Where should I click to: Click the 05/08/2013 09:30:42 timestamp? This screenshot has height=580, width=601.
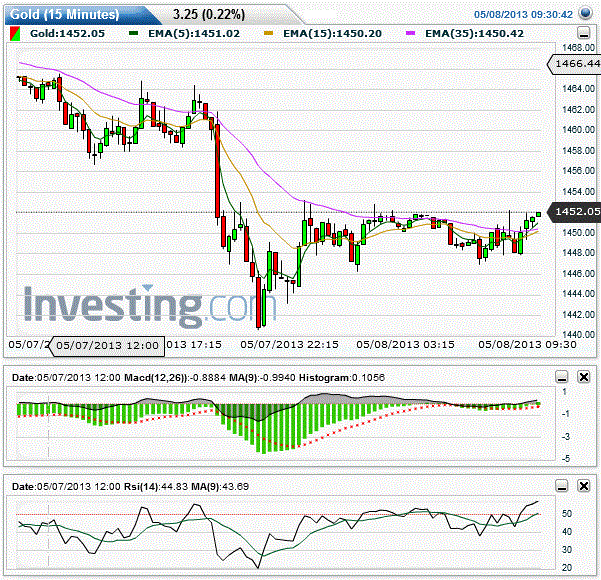click(523, 15)
